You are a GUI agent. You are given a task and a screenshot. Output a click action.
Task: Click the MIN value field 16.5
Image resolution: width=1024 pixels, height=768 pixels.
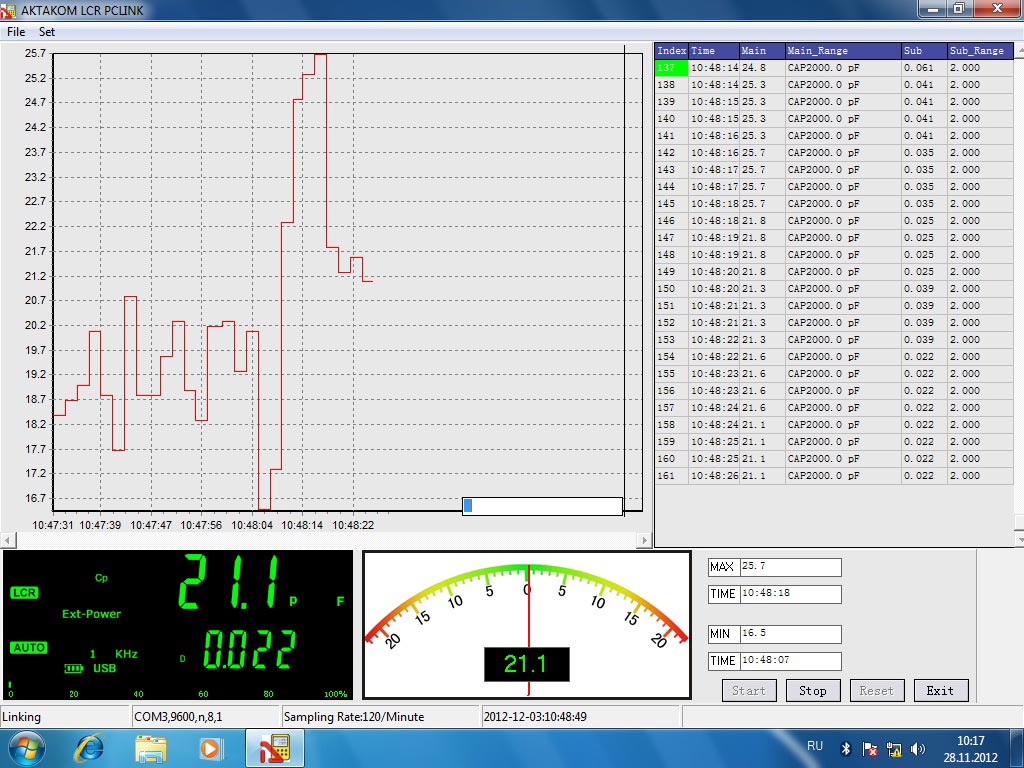790,634
